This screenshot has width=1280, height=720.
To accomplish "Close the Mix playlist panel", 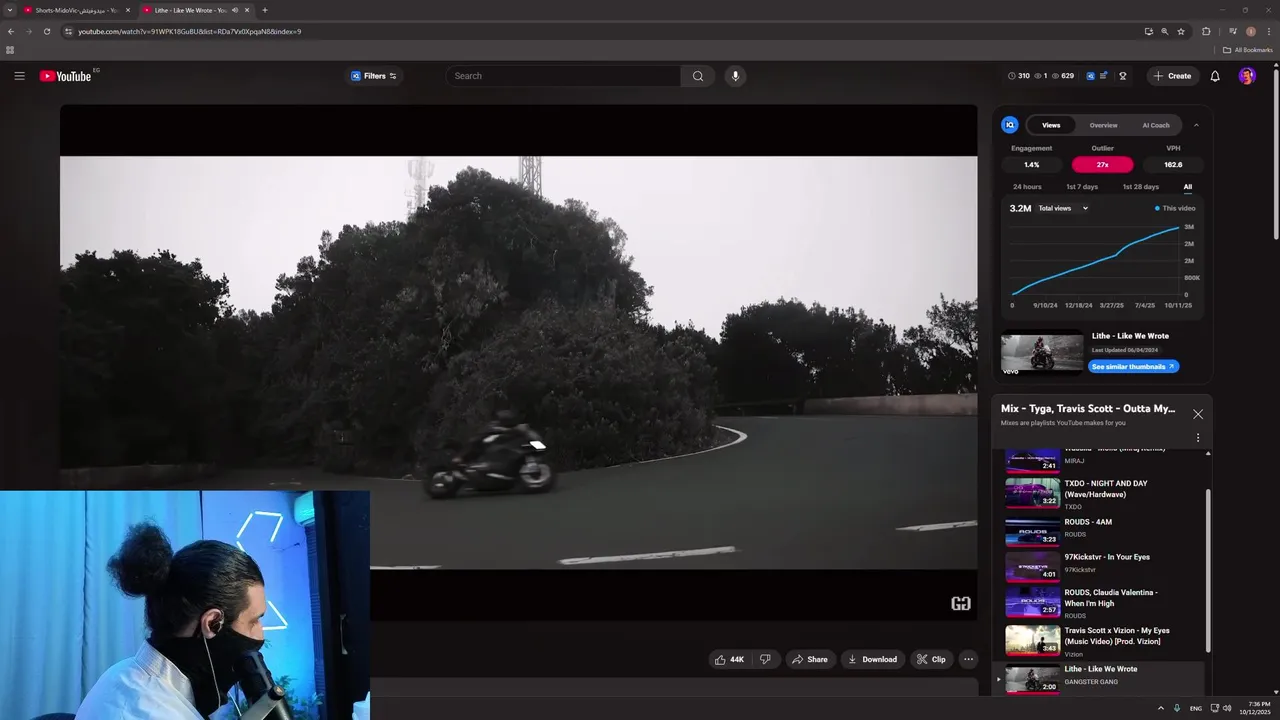I will 1198,414.
